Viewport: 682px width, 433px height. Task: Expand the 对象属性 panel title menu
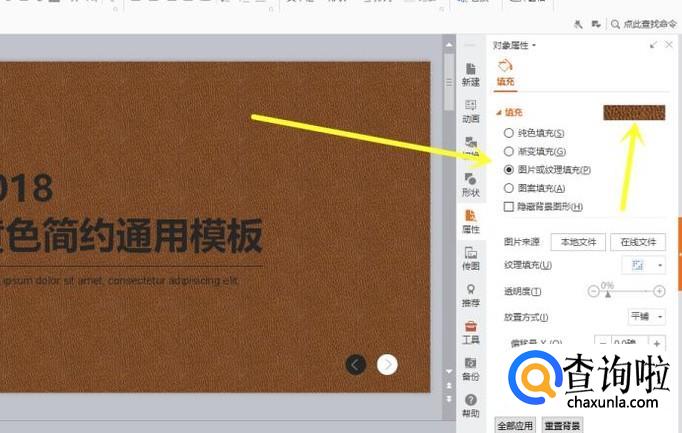[515, 45]
